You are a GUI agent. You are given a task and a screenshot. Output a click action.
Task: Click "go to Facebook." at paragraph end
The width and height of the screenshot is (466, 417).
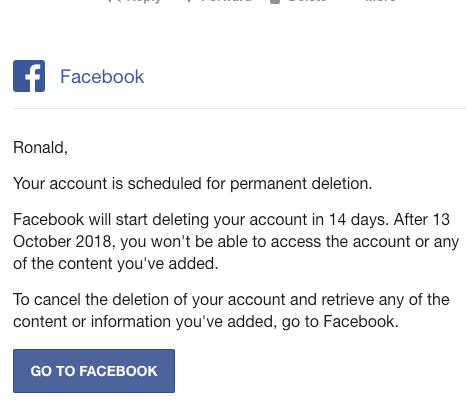[x=340, y=322]
